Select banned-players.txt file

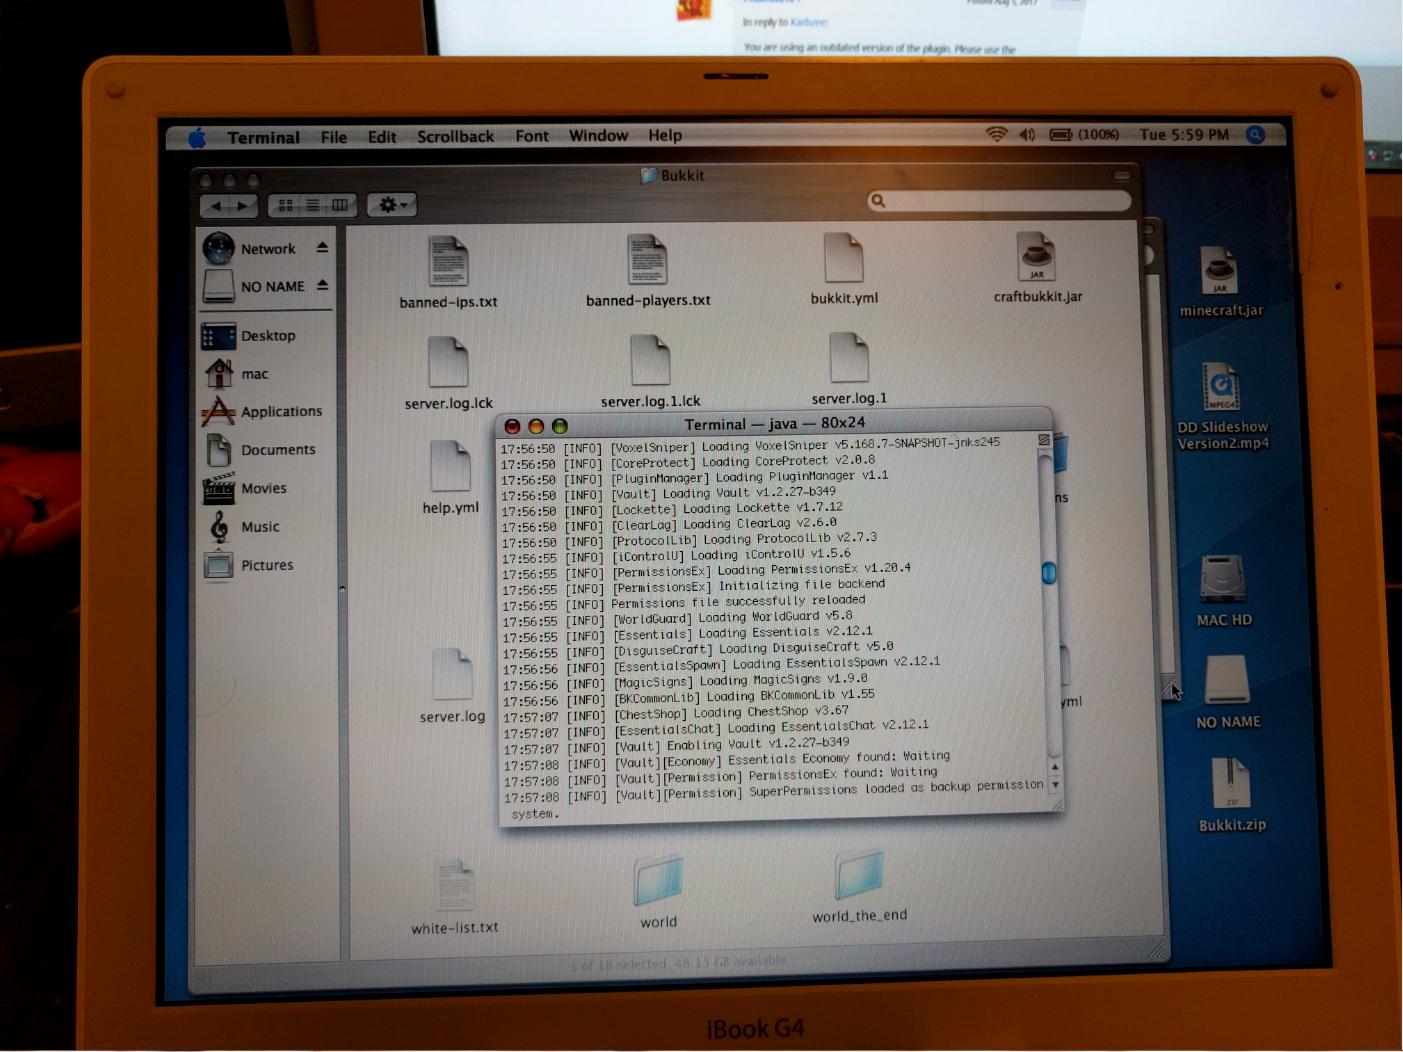(x=648, y=270)
